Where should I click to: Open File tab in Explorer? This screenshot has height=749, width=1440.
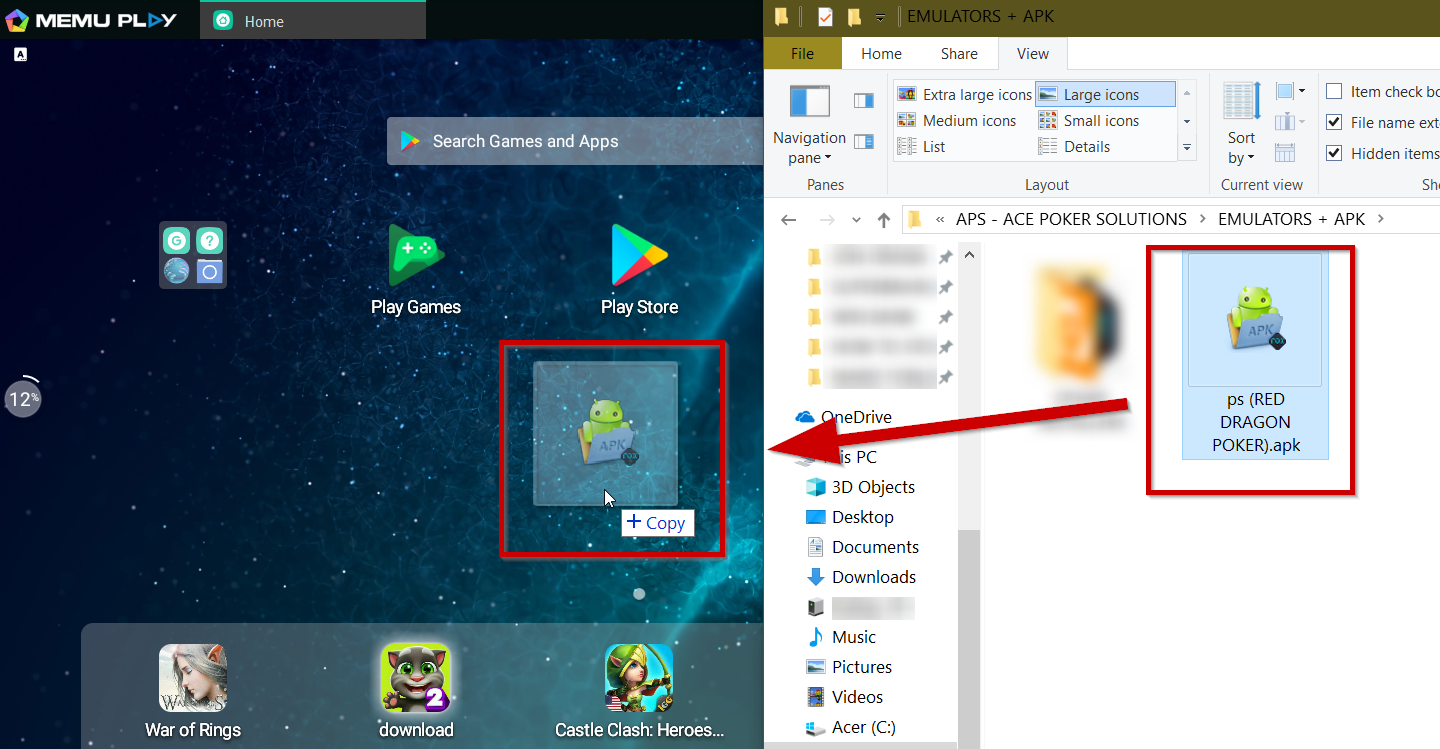pos(803,54)
